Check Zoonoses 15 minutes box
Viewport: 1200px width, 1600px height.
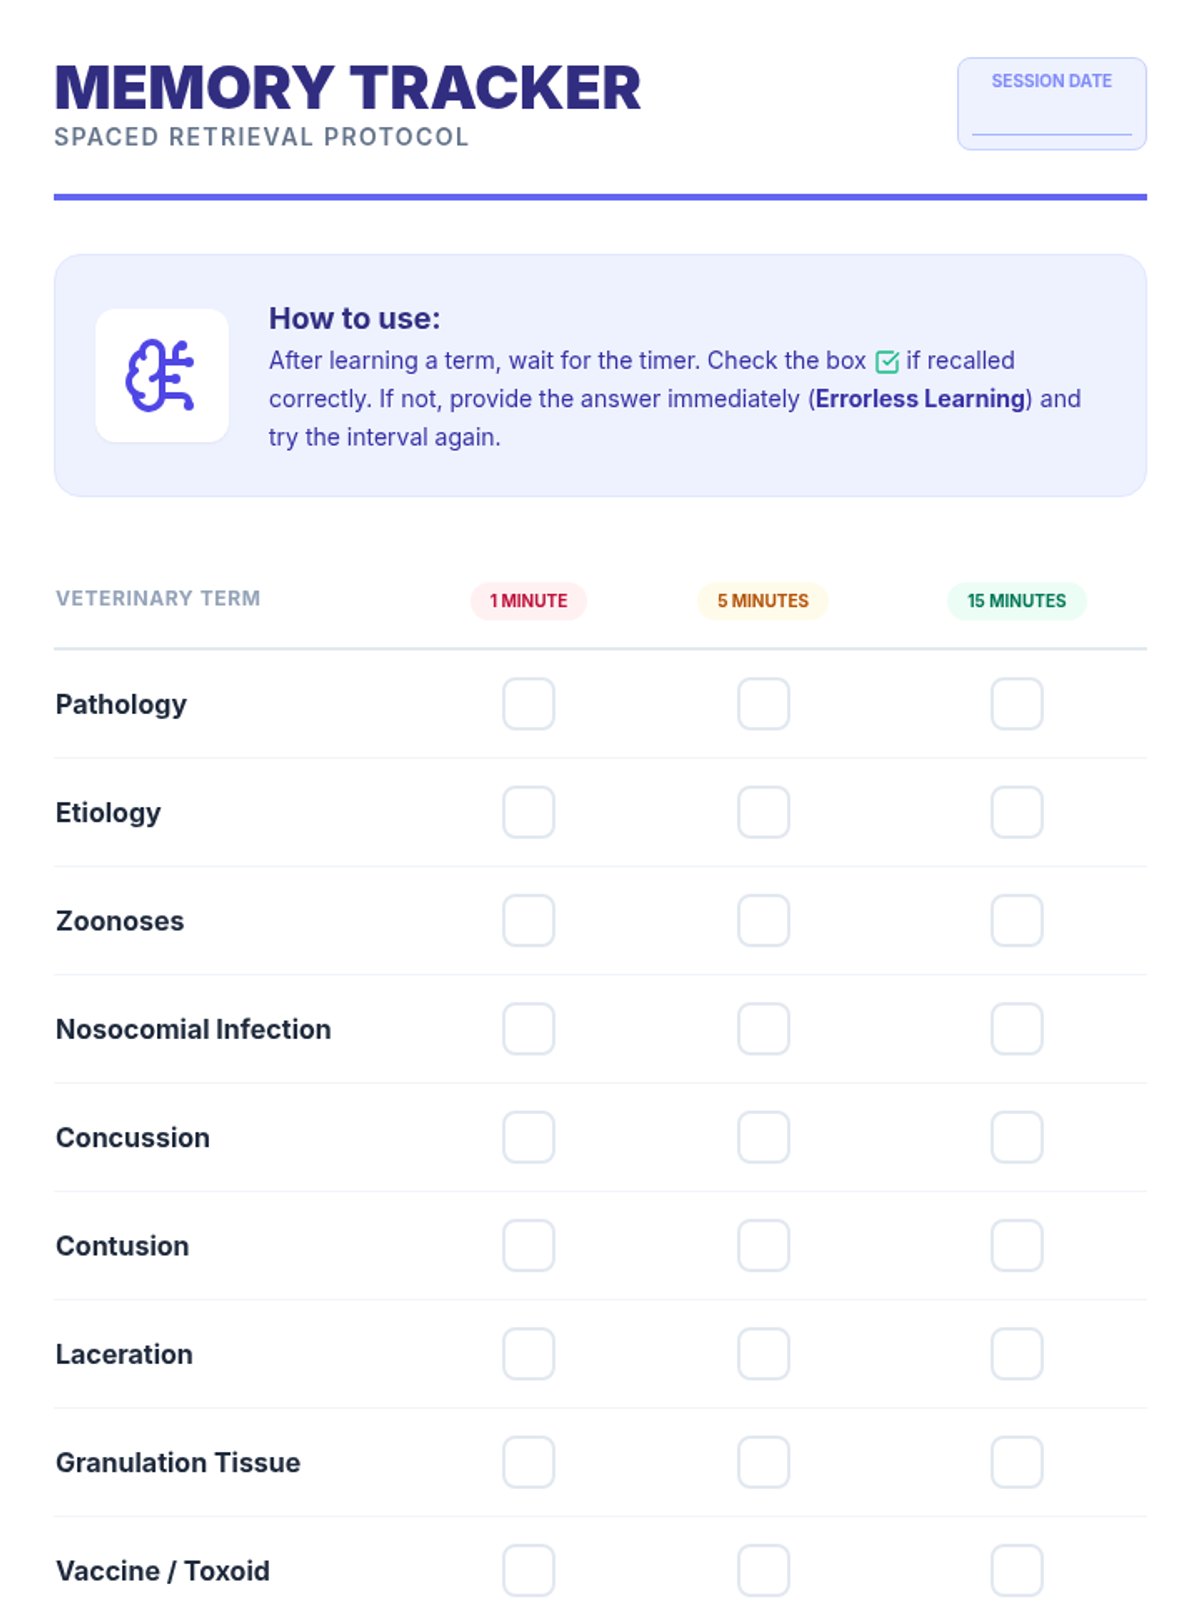pos(1016,920)
